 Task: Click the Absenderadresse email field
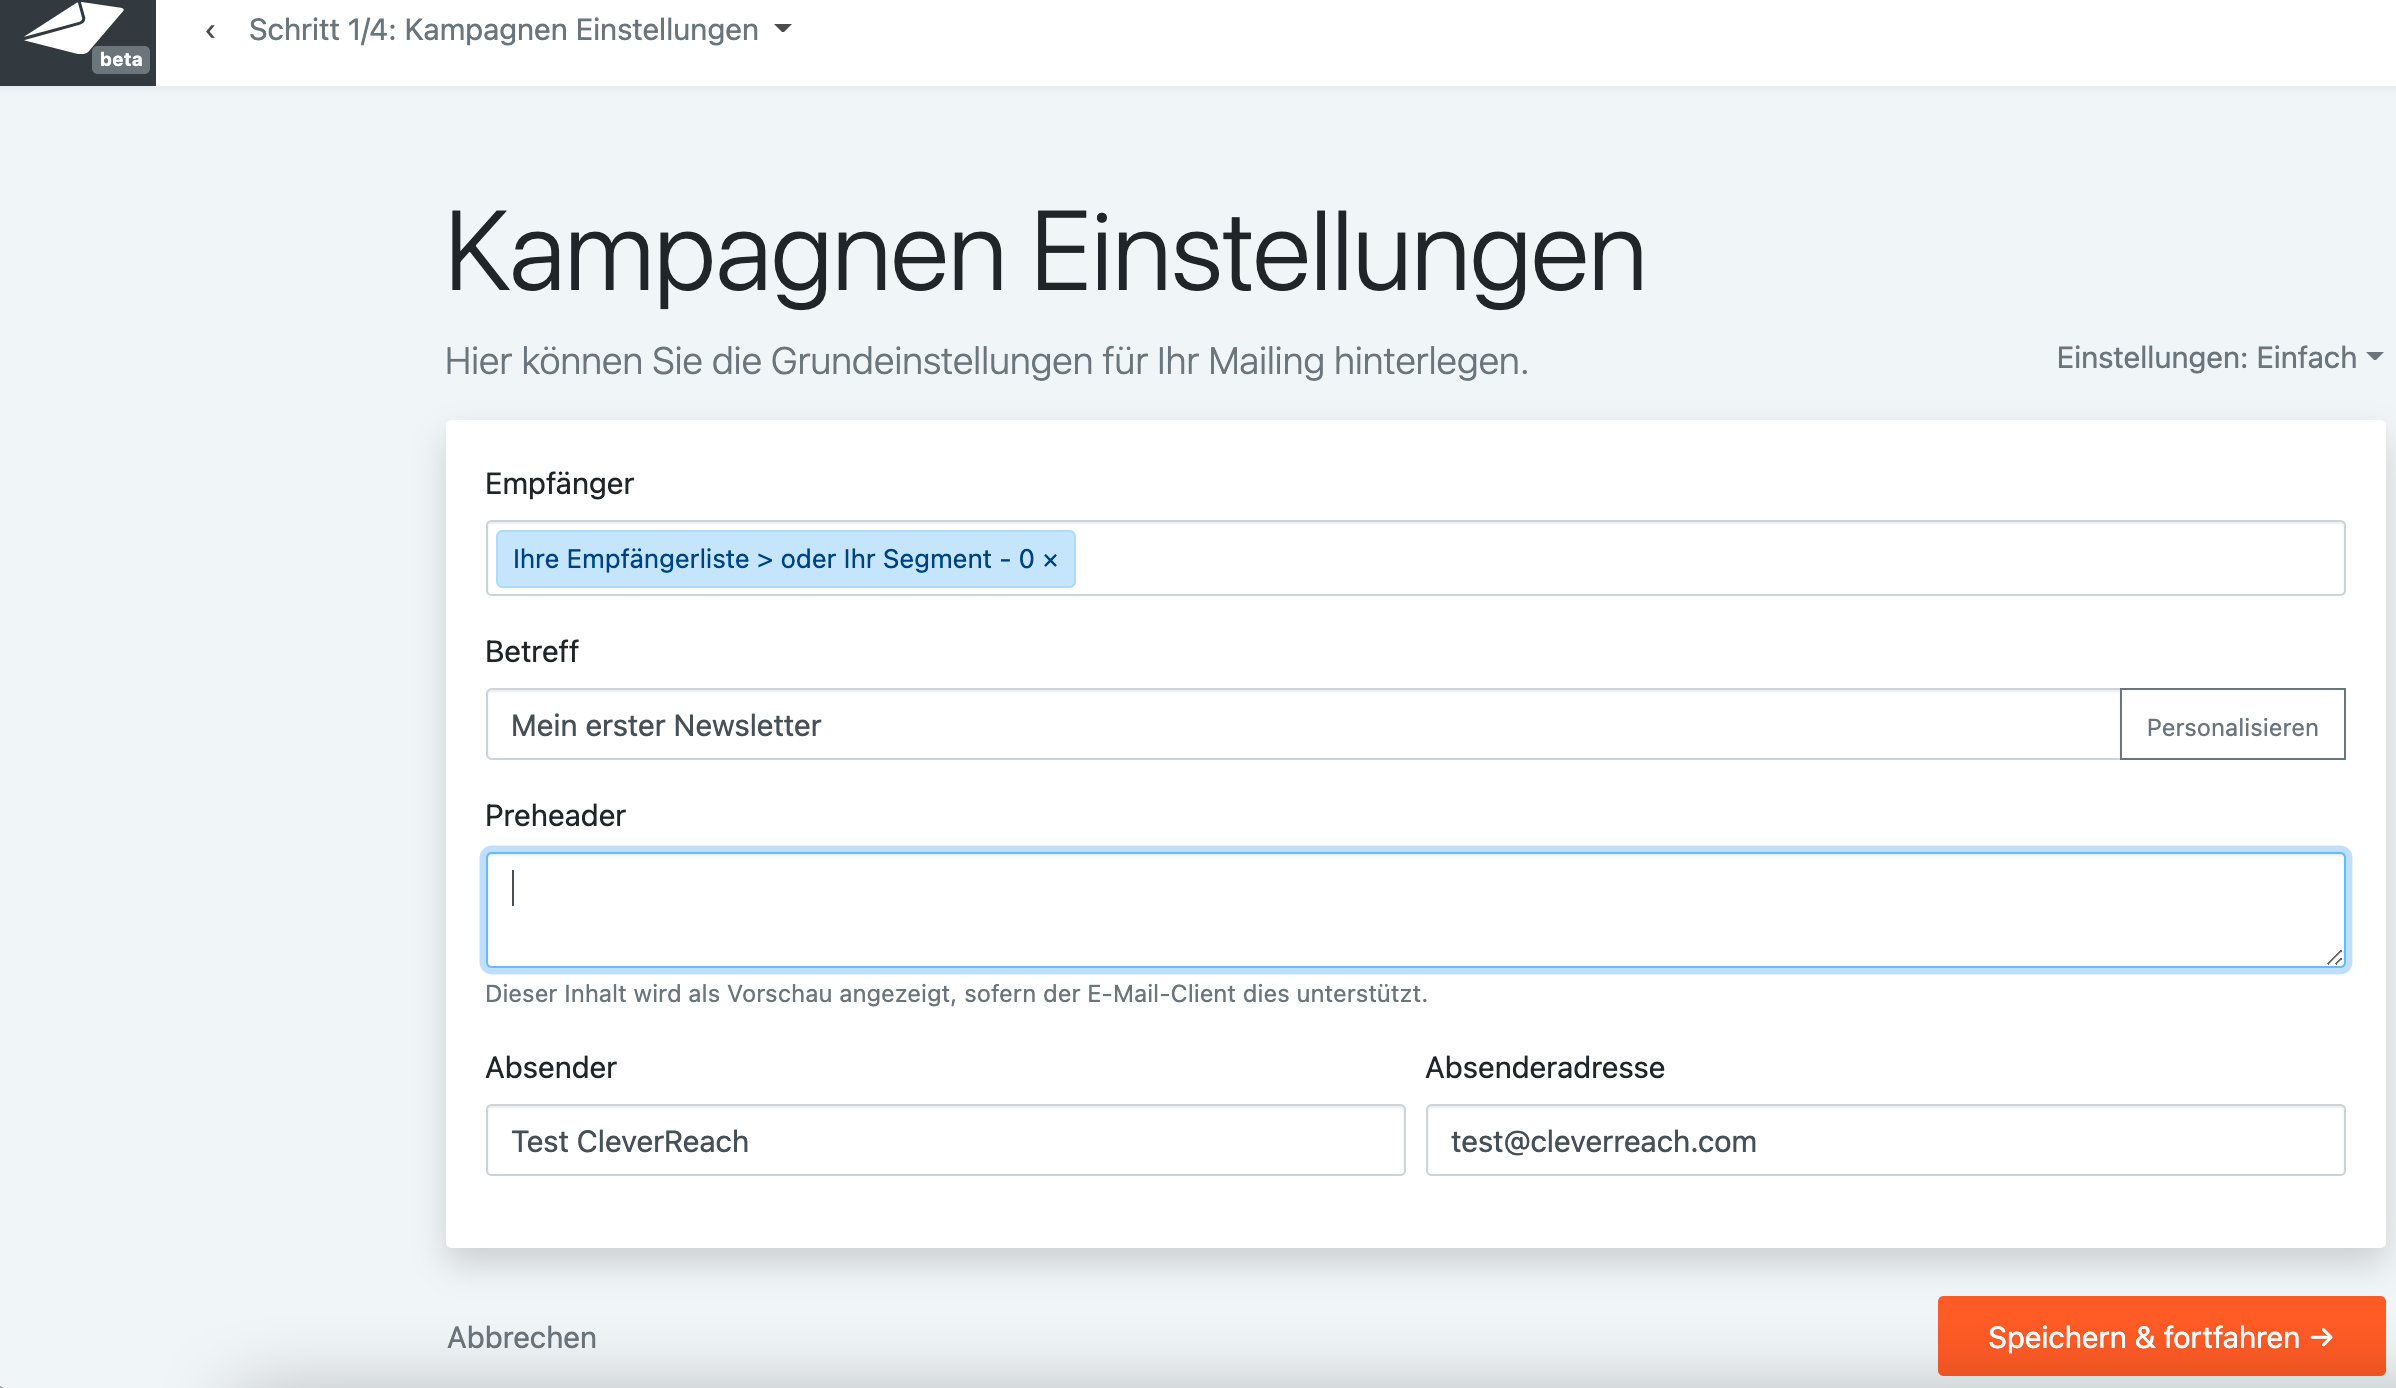click(1884, 1141)
